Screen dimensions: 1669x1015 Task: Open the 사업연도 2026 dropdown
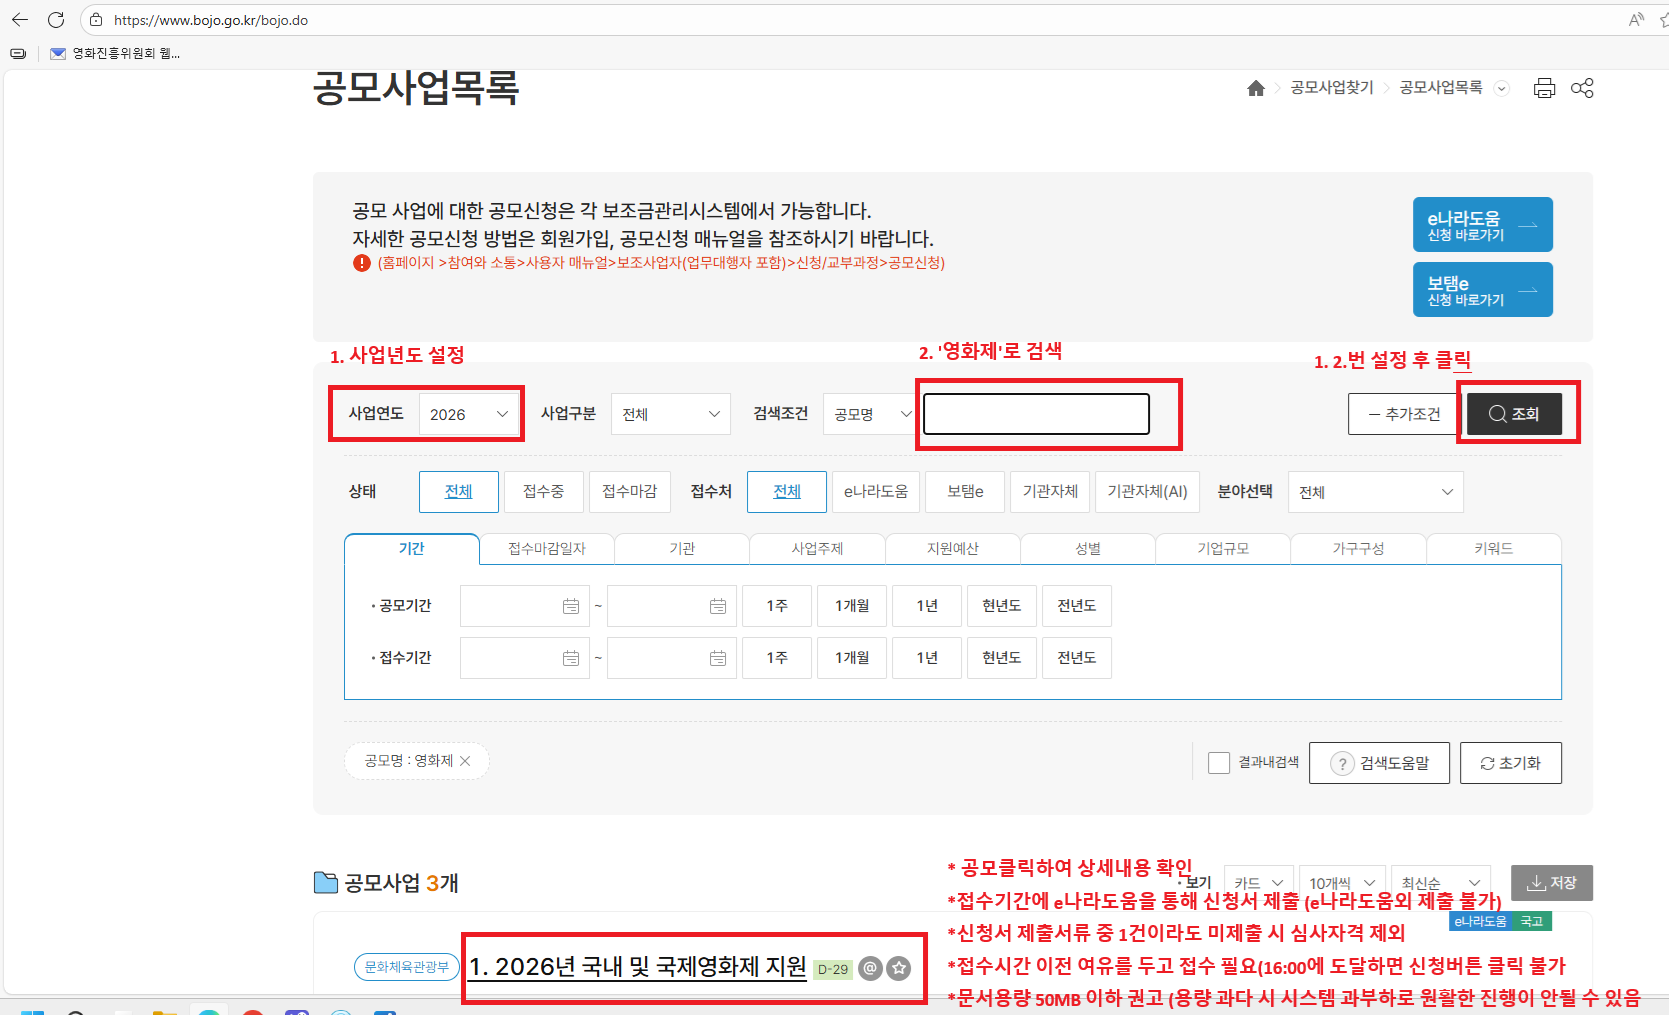(469, 414)
